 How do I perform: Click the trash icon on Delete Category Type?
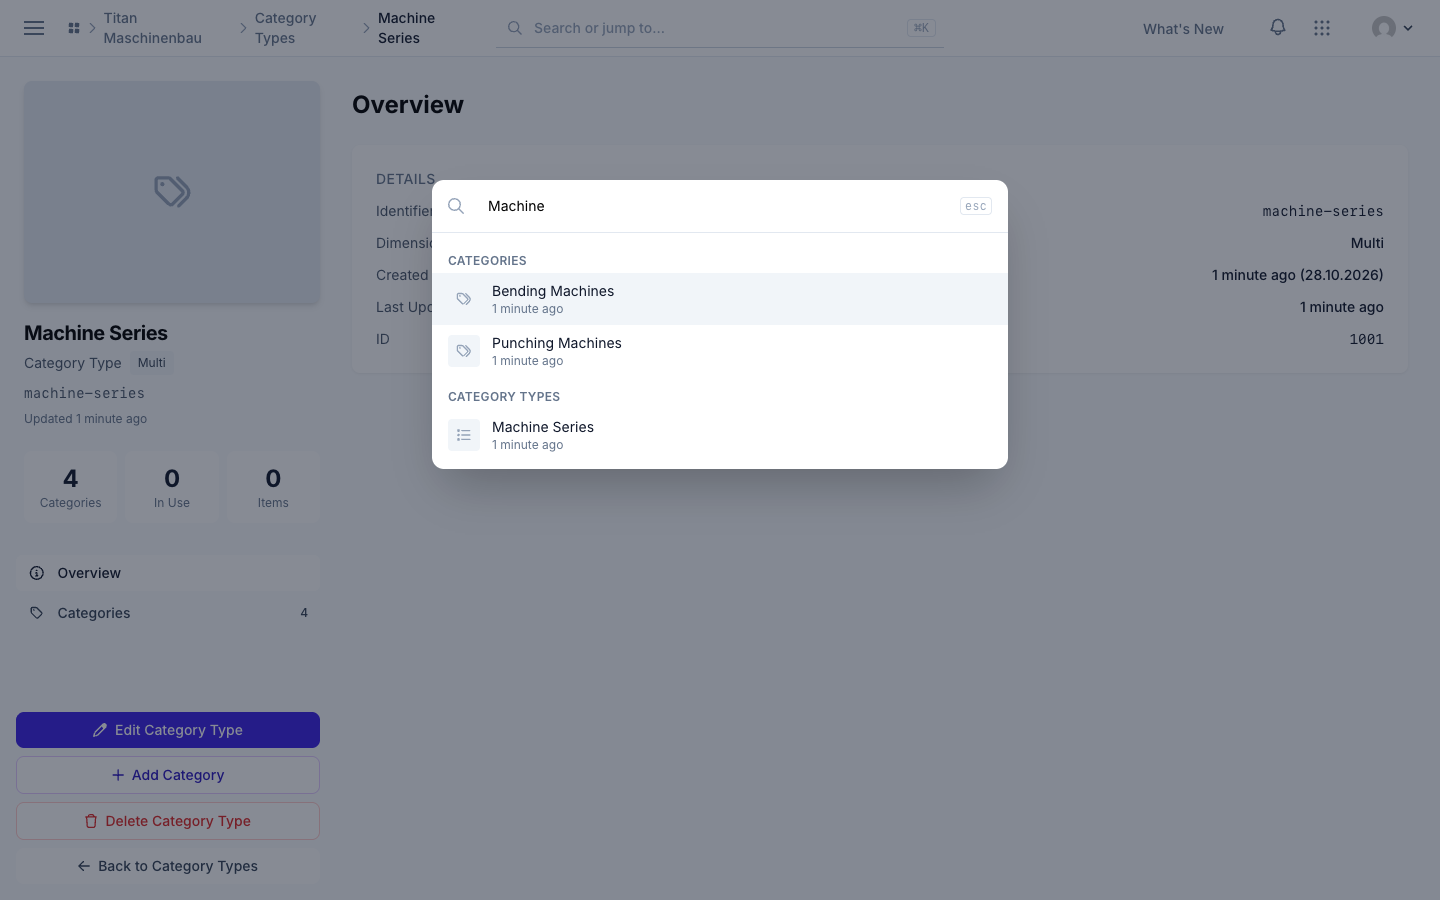point(91,821)
